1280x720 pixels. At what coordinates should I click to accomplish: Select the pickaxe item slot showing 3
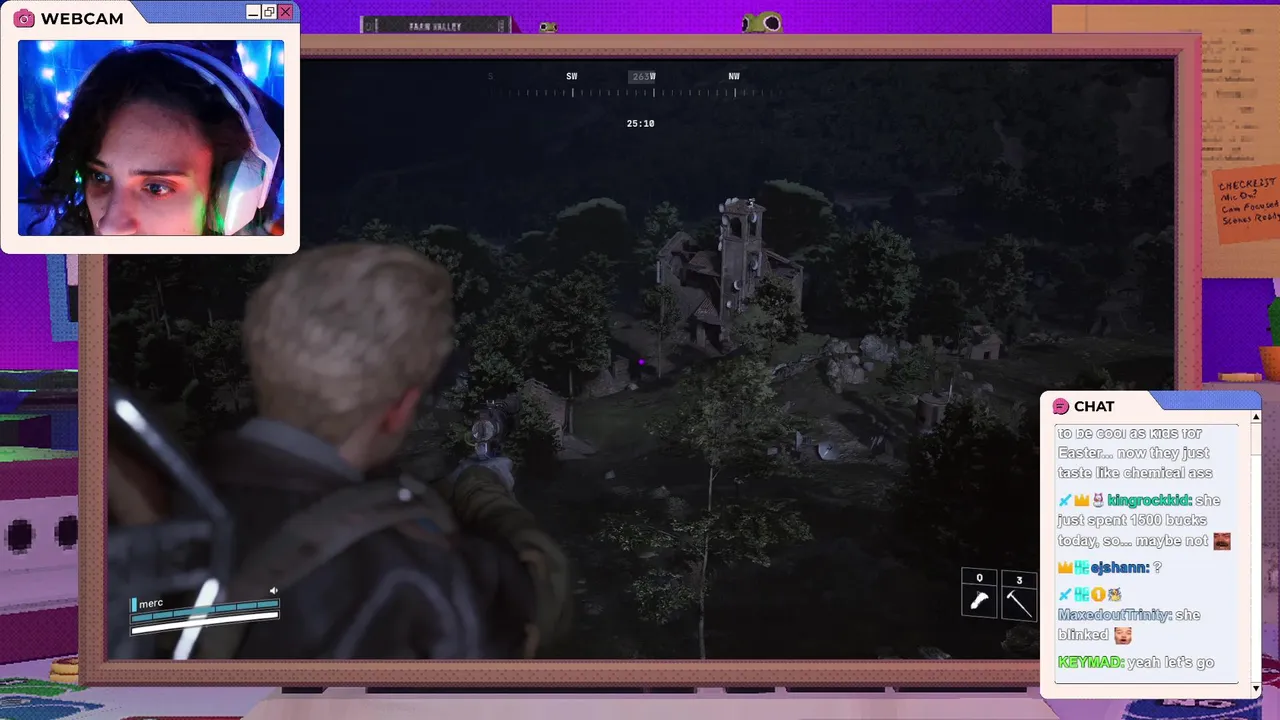tap(1019, 594)
